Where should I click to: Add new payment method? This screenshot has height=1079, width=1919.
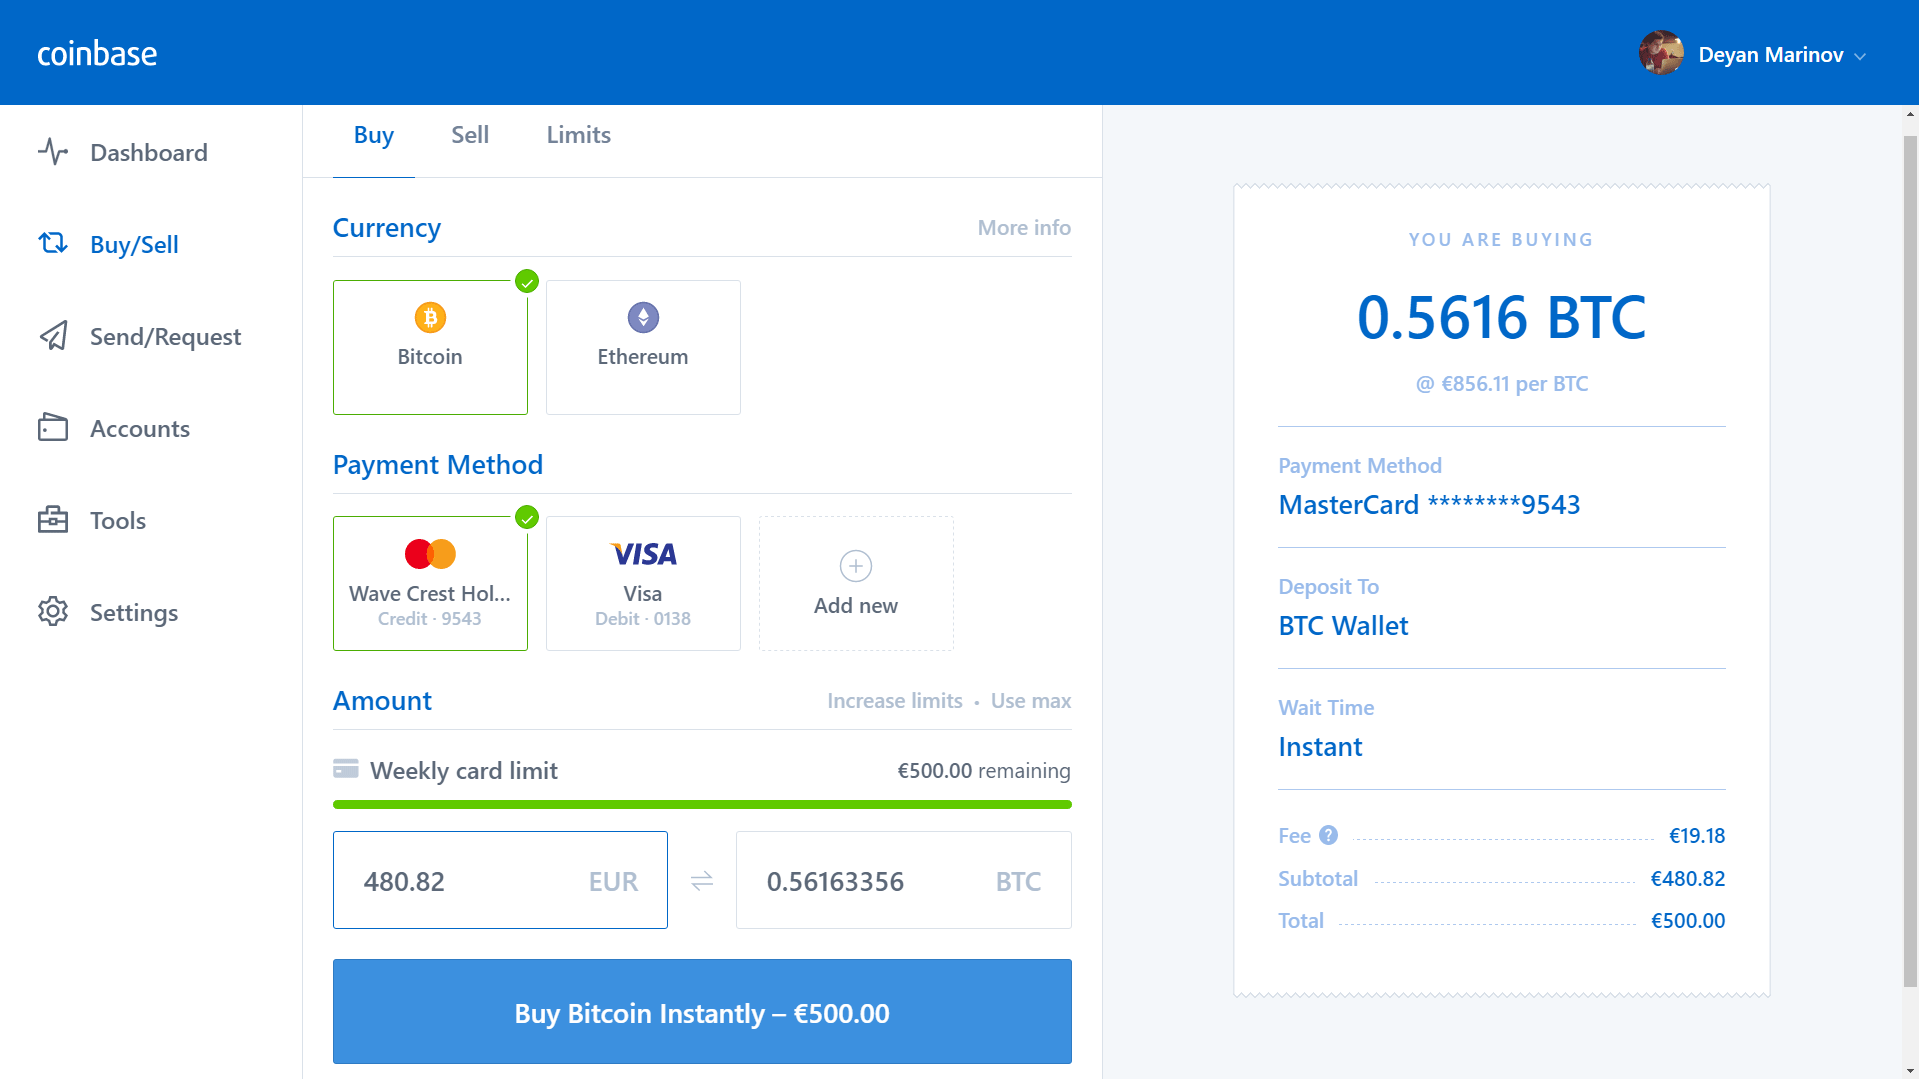pos(856,583)
